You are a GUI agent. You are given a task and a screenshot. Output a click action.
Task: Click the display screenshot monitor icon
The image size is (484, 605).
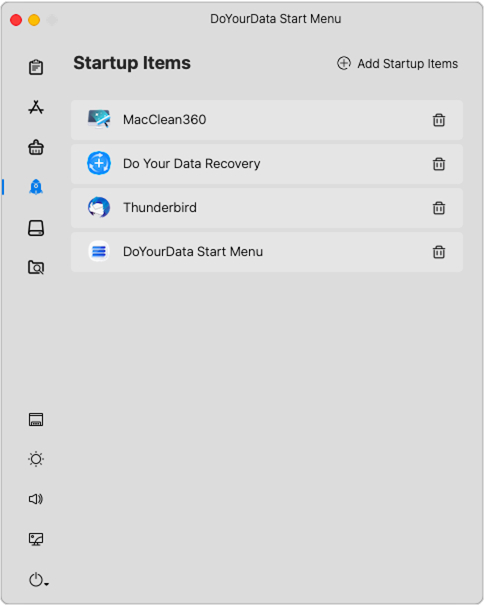coord(36,539)
